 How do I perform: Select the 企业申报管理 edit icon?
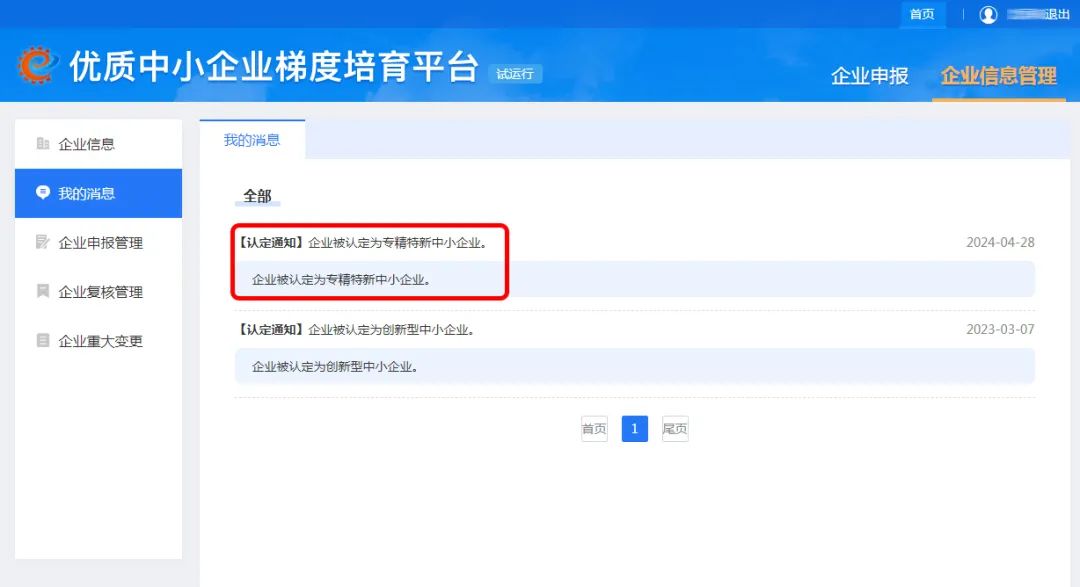point(42,242)
